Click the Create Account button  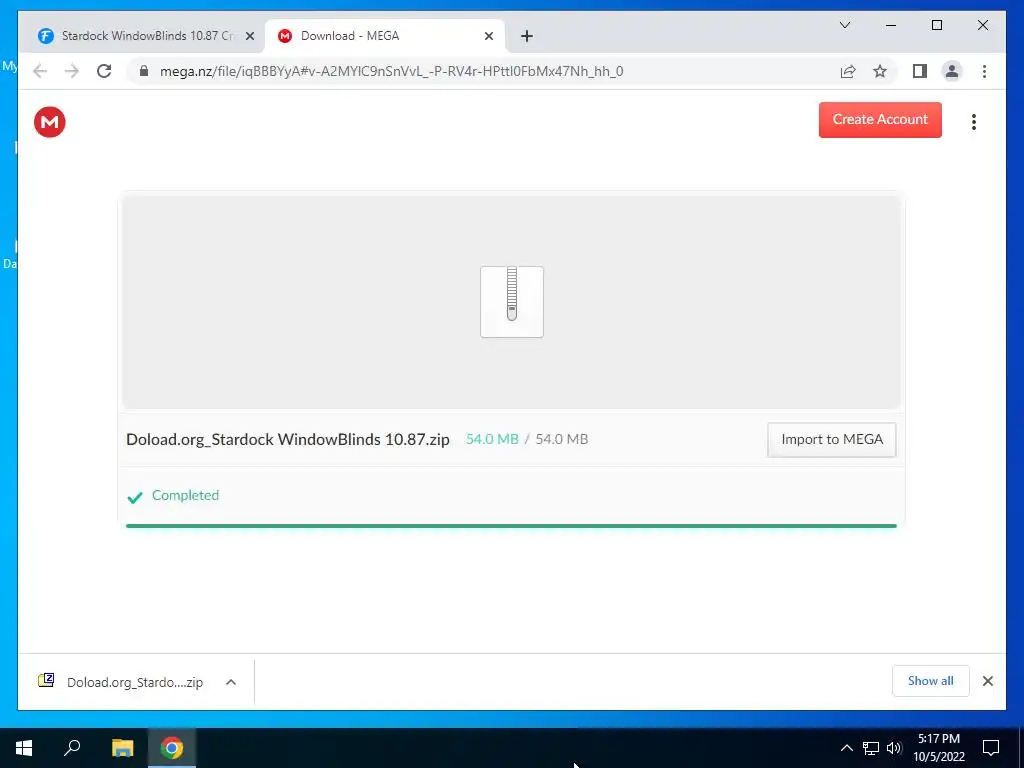[880, 120]
